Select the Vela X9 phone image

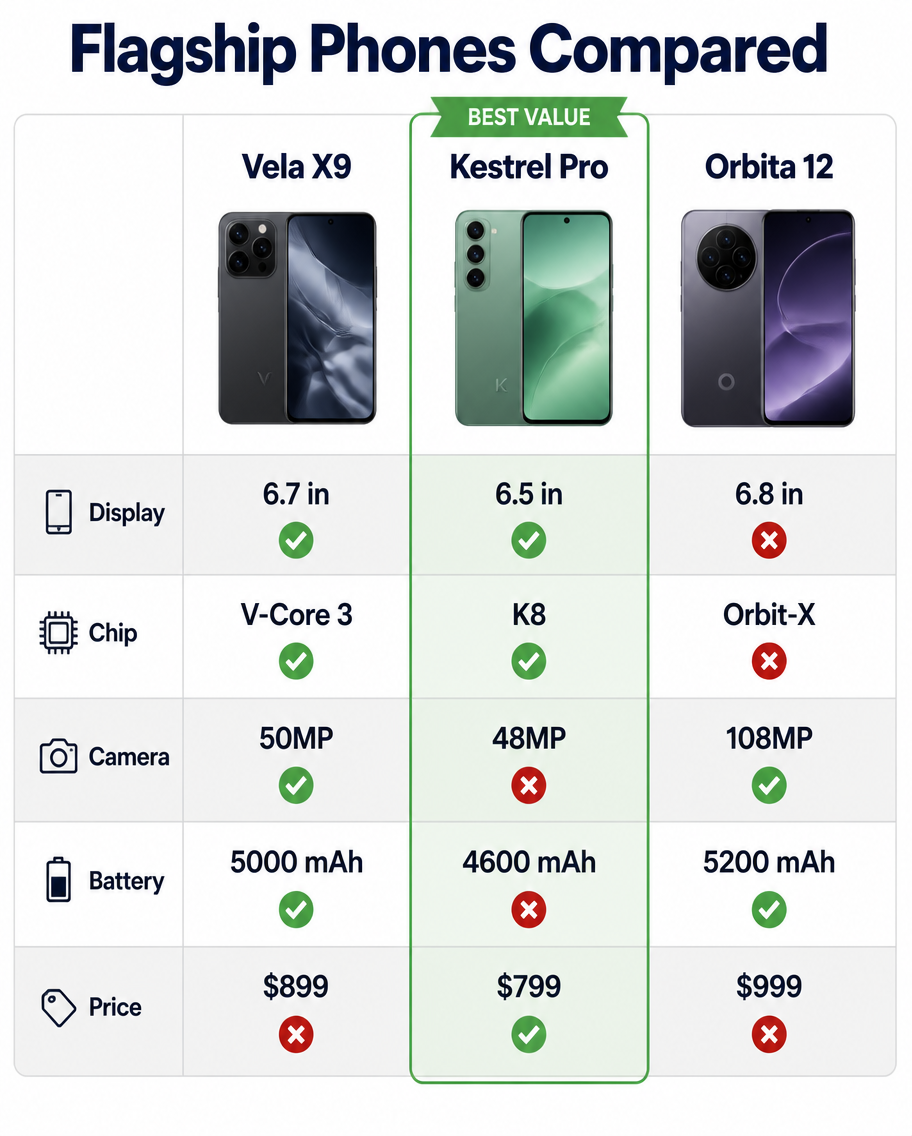pyautogui.click(x=297, y=318)
